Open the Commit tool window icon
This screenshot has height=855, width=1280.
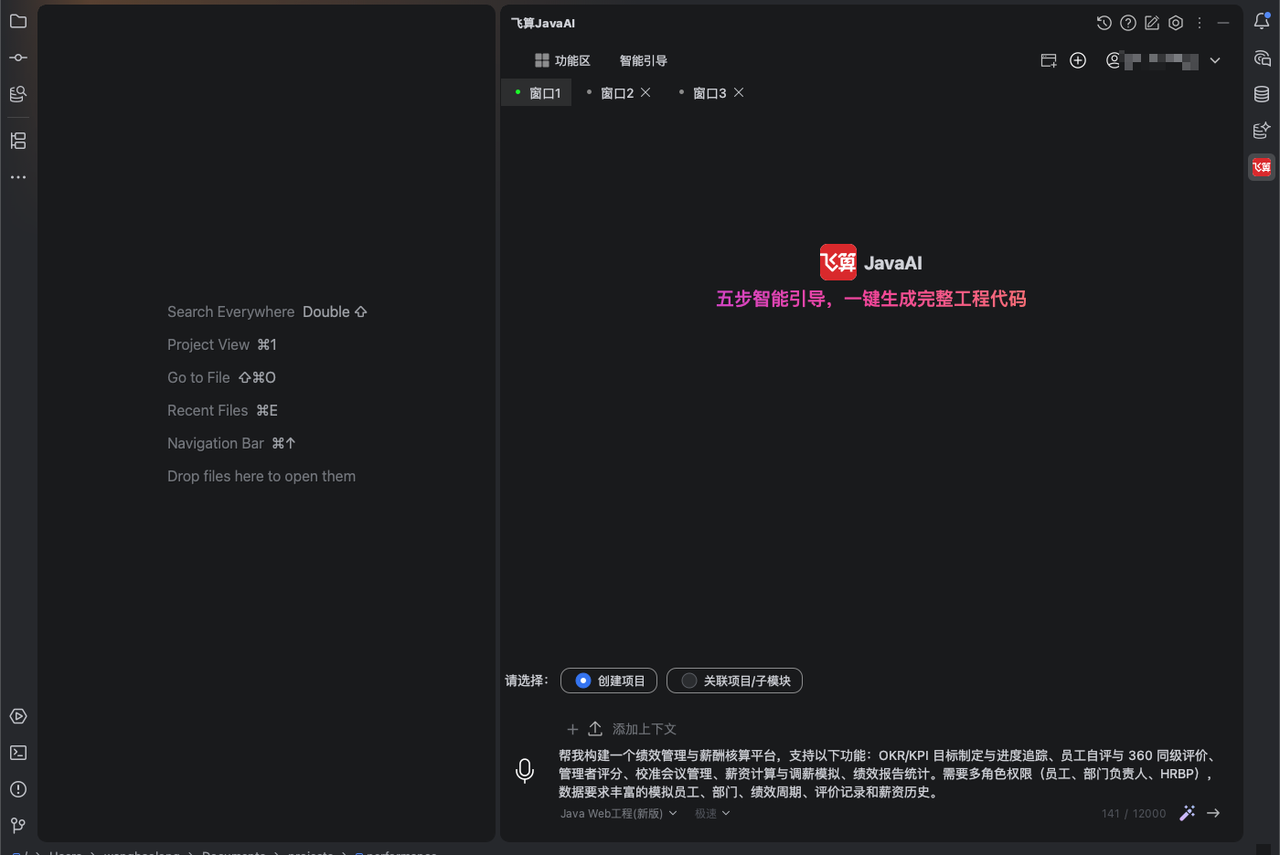click(x=18, y=57)
